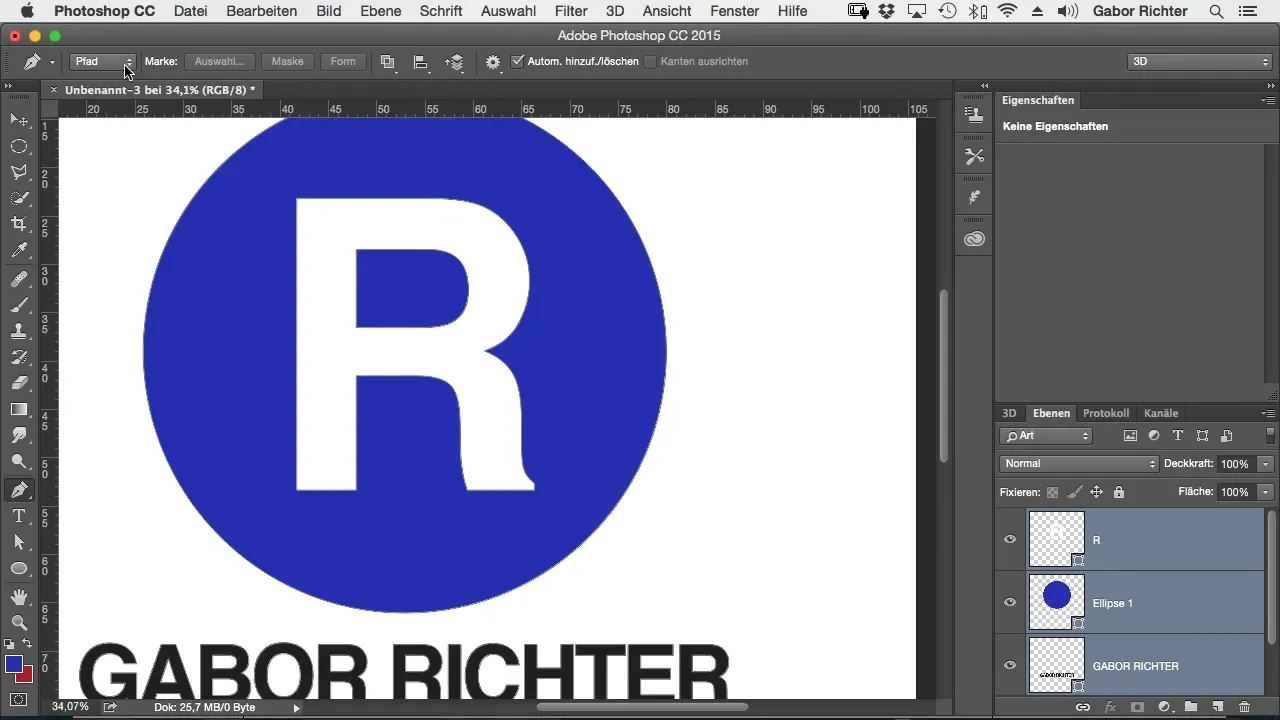The image size is (1280, 720).
Task: Open the Filter menu
Action: coord(571,11)
